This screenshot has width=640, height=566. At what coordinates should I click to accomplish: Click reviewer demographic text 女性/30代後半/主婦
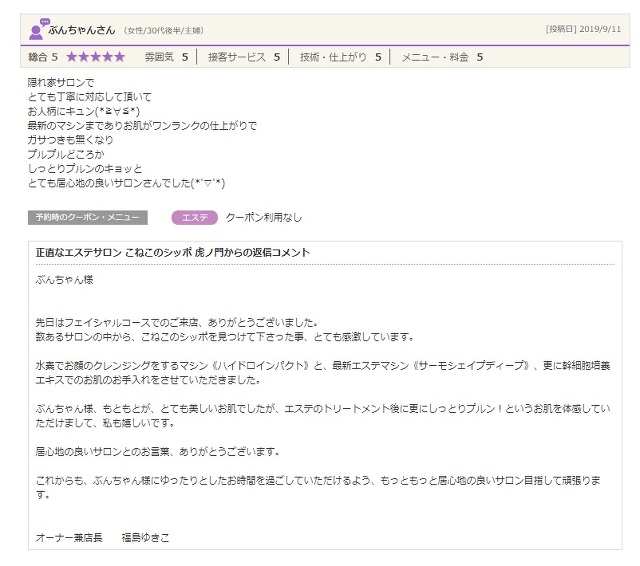(x=165, y=30)
